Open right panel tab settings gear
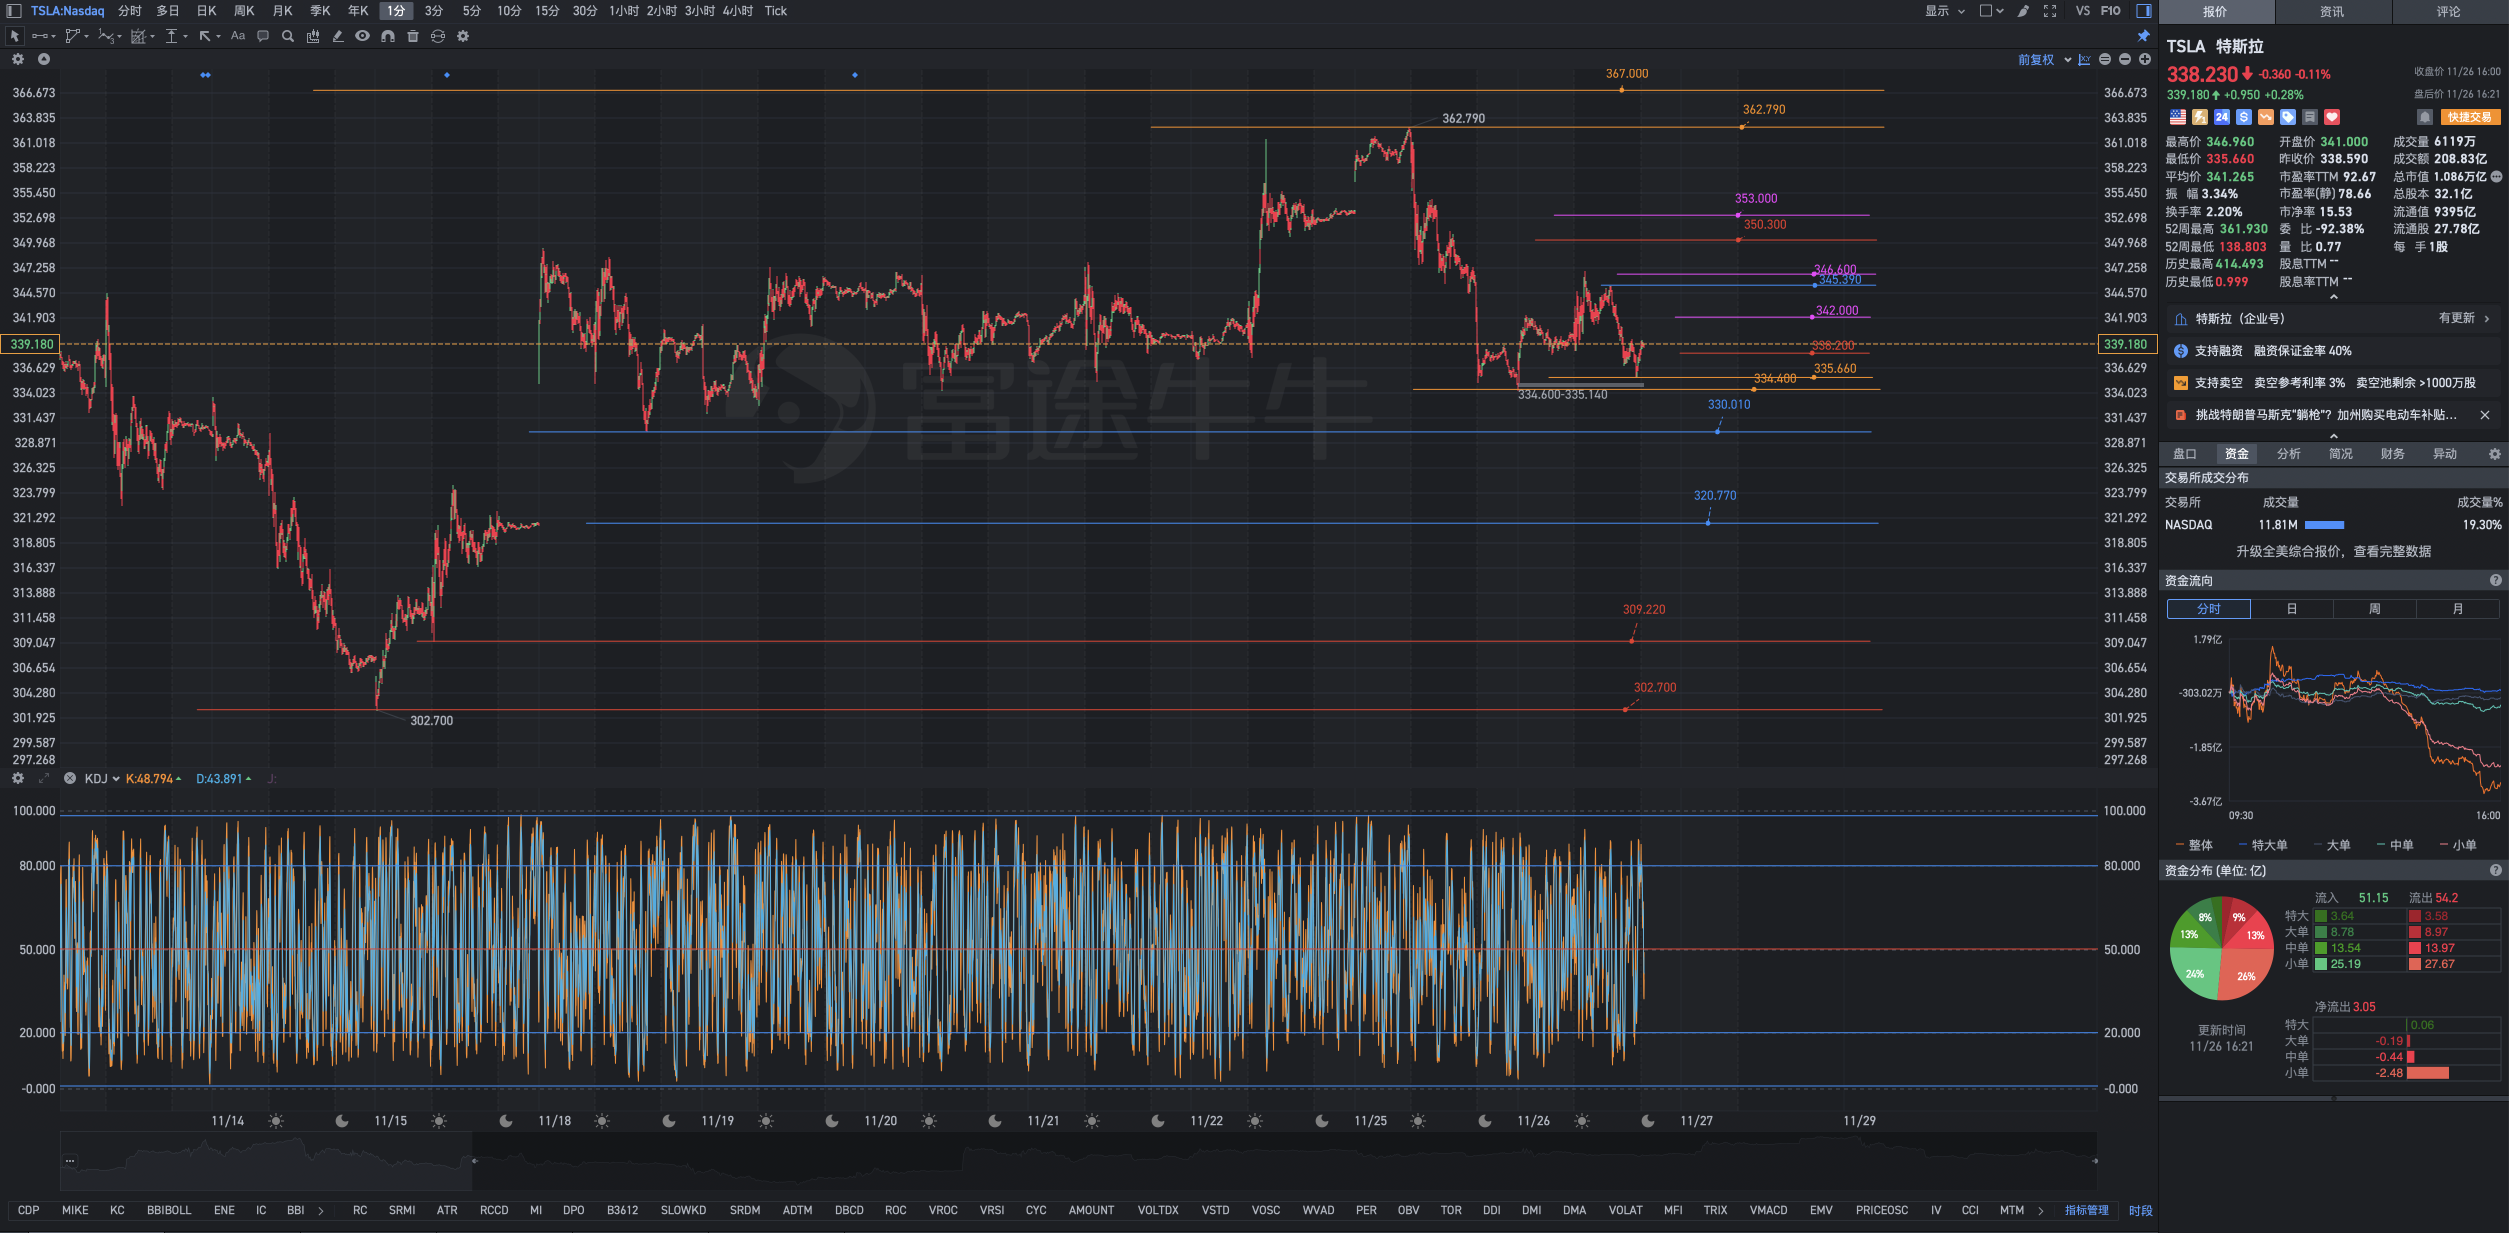 point(2494,454)
